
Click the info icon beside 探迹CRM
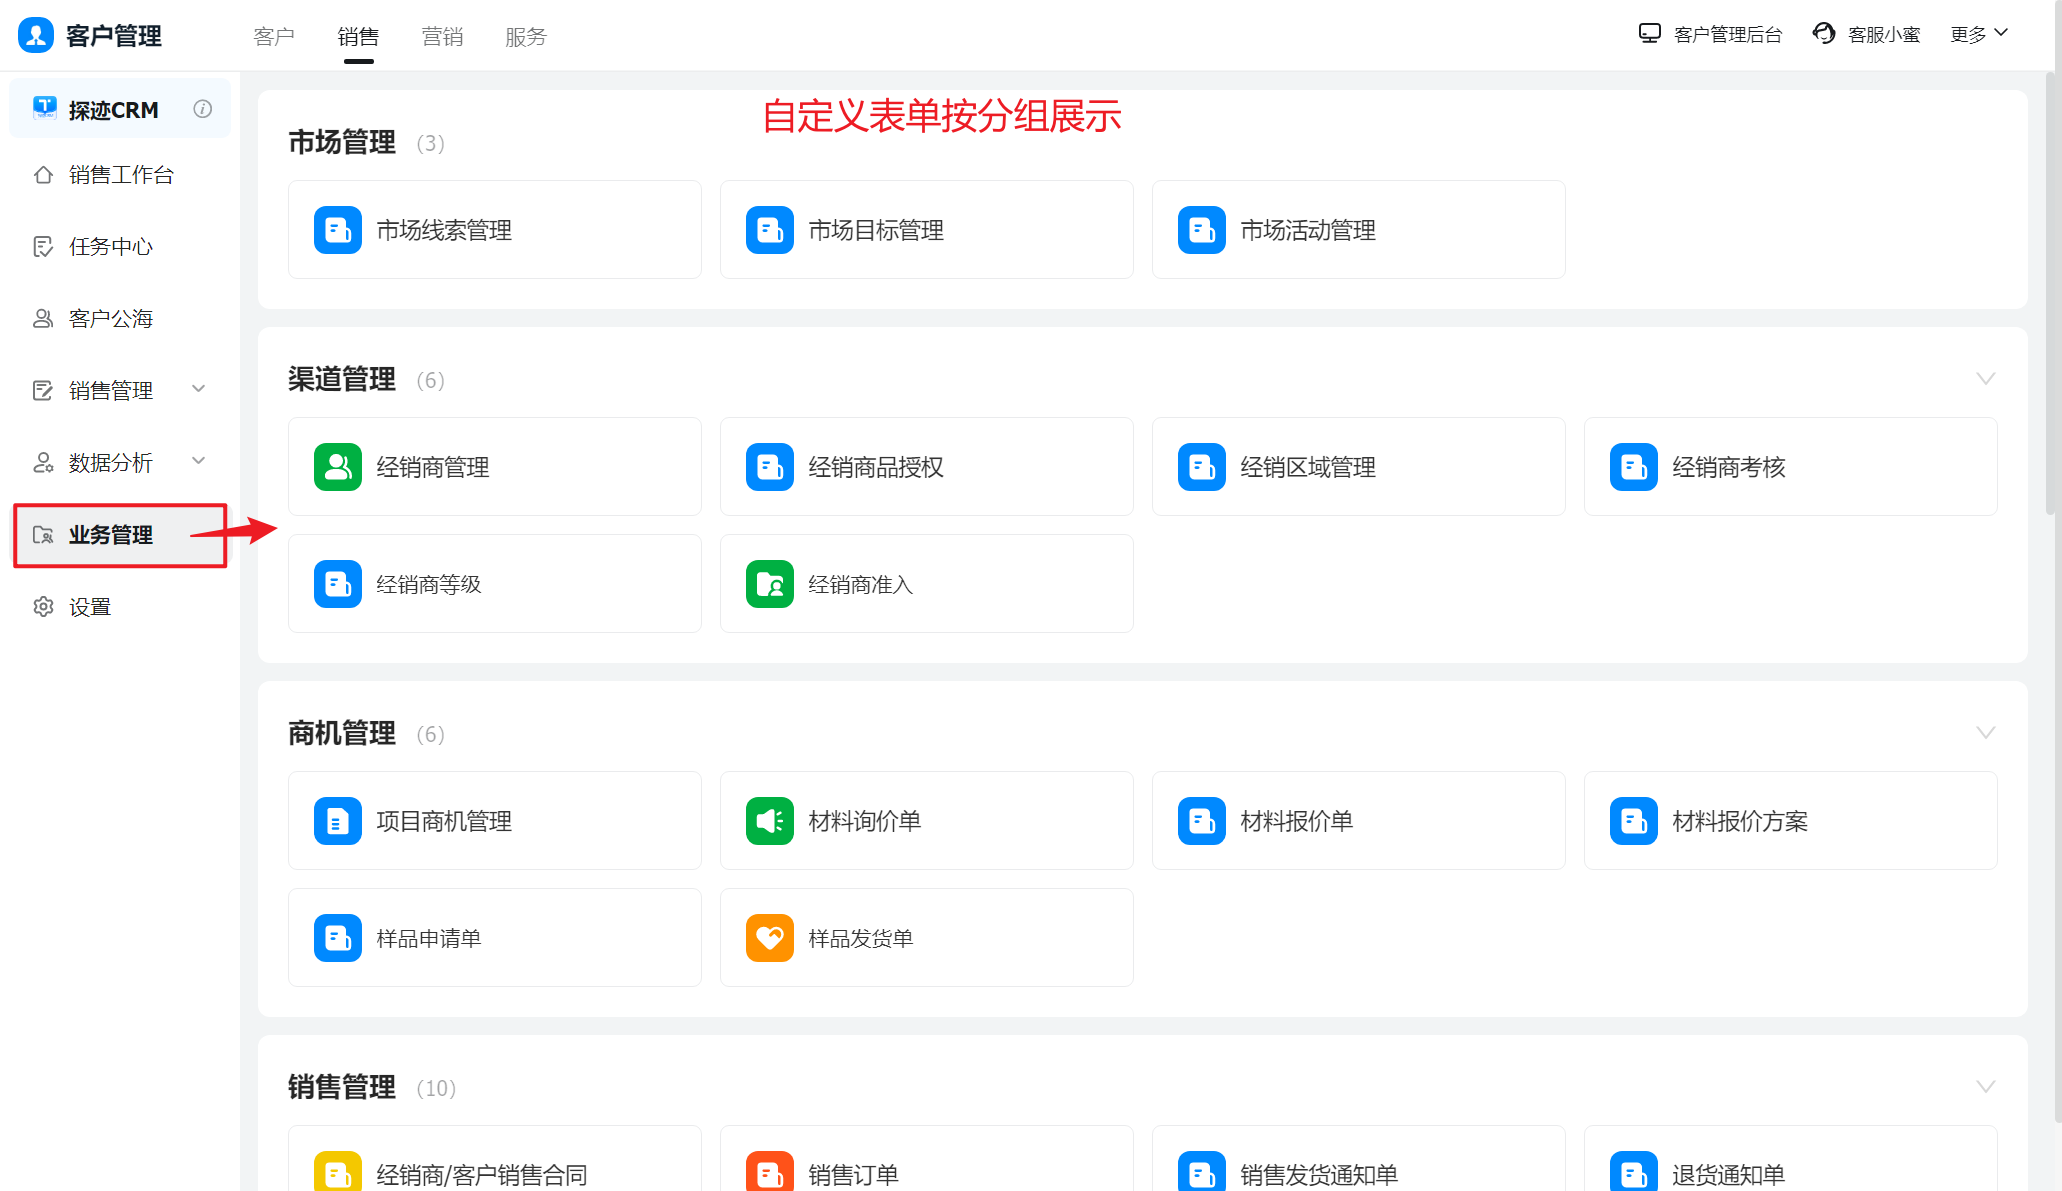203,109
